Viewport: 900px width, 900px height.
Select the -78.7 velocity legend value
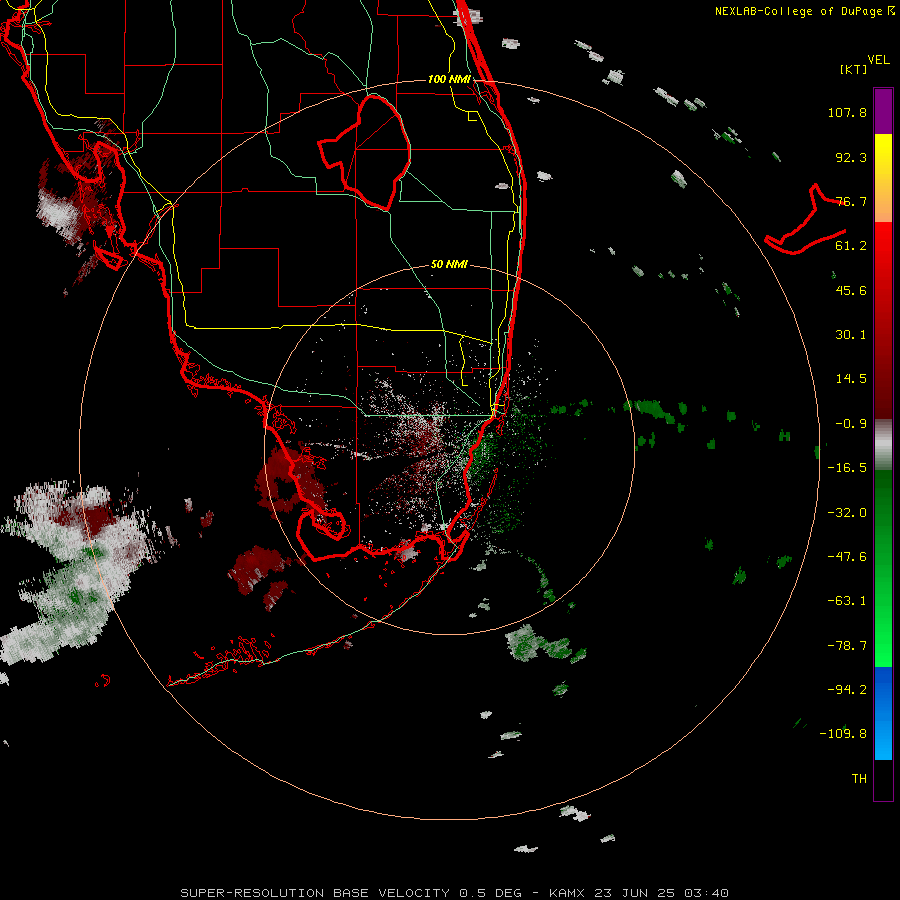[x=847, y=646]
